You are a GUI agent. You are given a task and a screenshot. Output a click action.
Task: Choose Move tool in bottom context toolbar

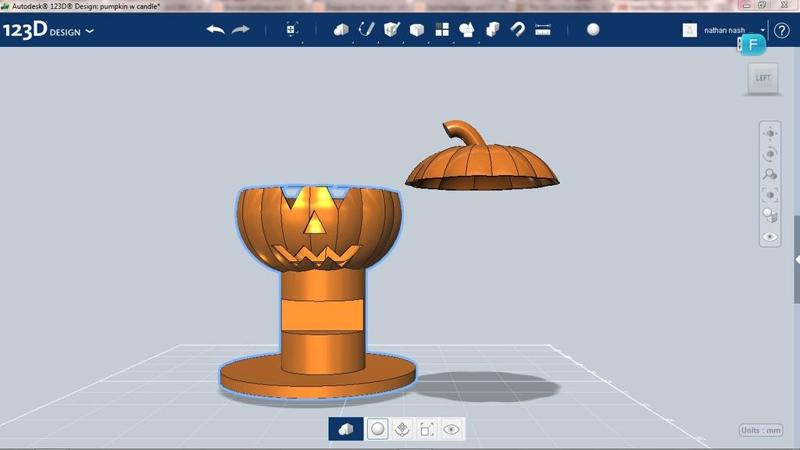(402, 429)
